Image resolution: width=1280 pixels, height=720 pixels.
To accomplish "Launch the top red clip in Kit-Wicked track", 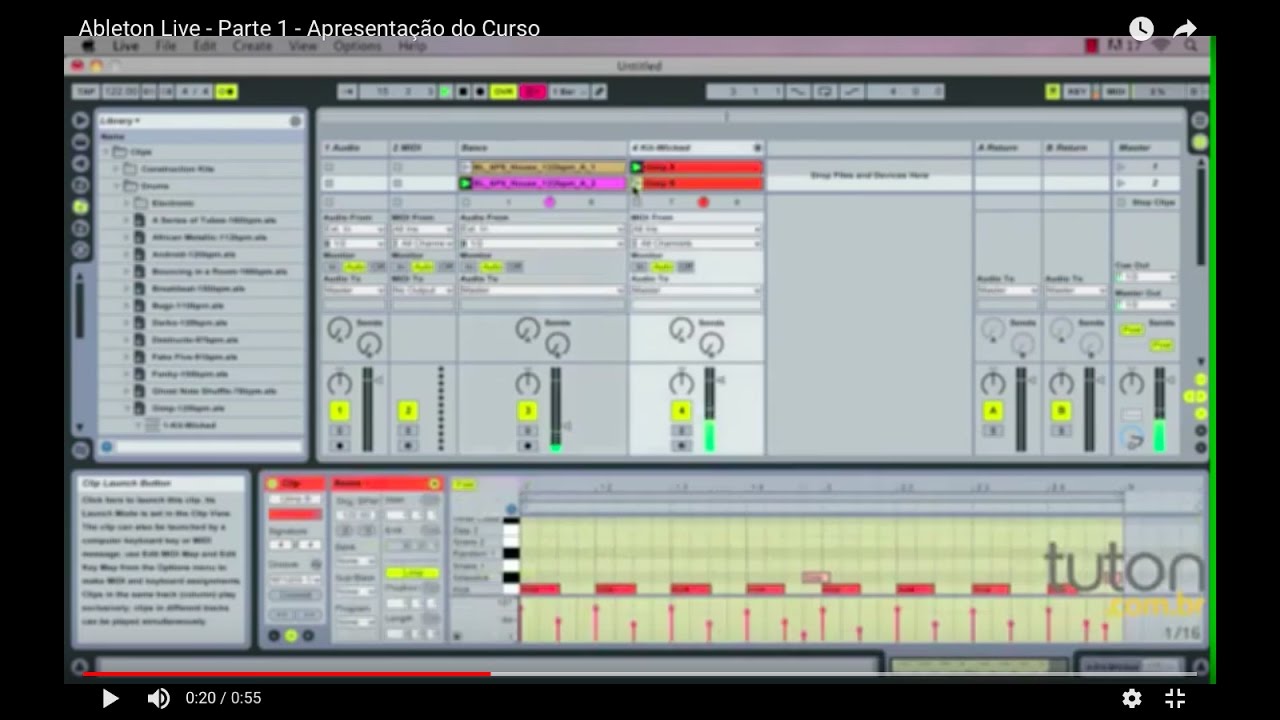I will (636, 167).
